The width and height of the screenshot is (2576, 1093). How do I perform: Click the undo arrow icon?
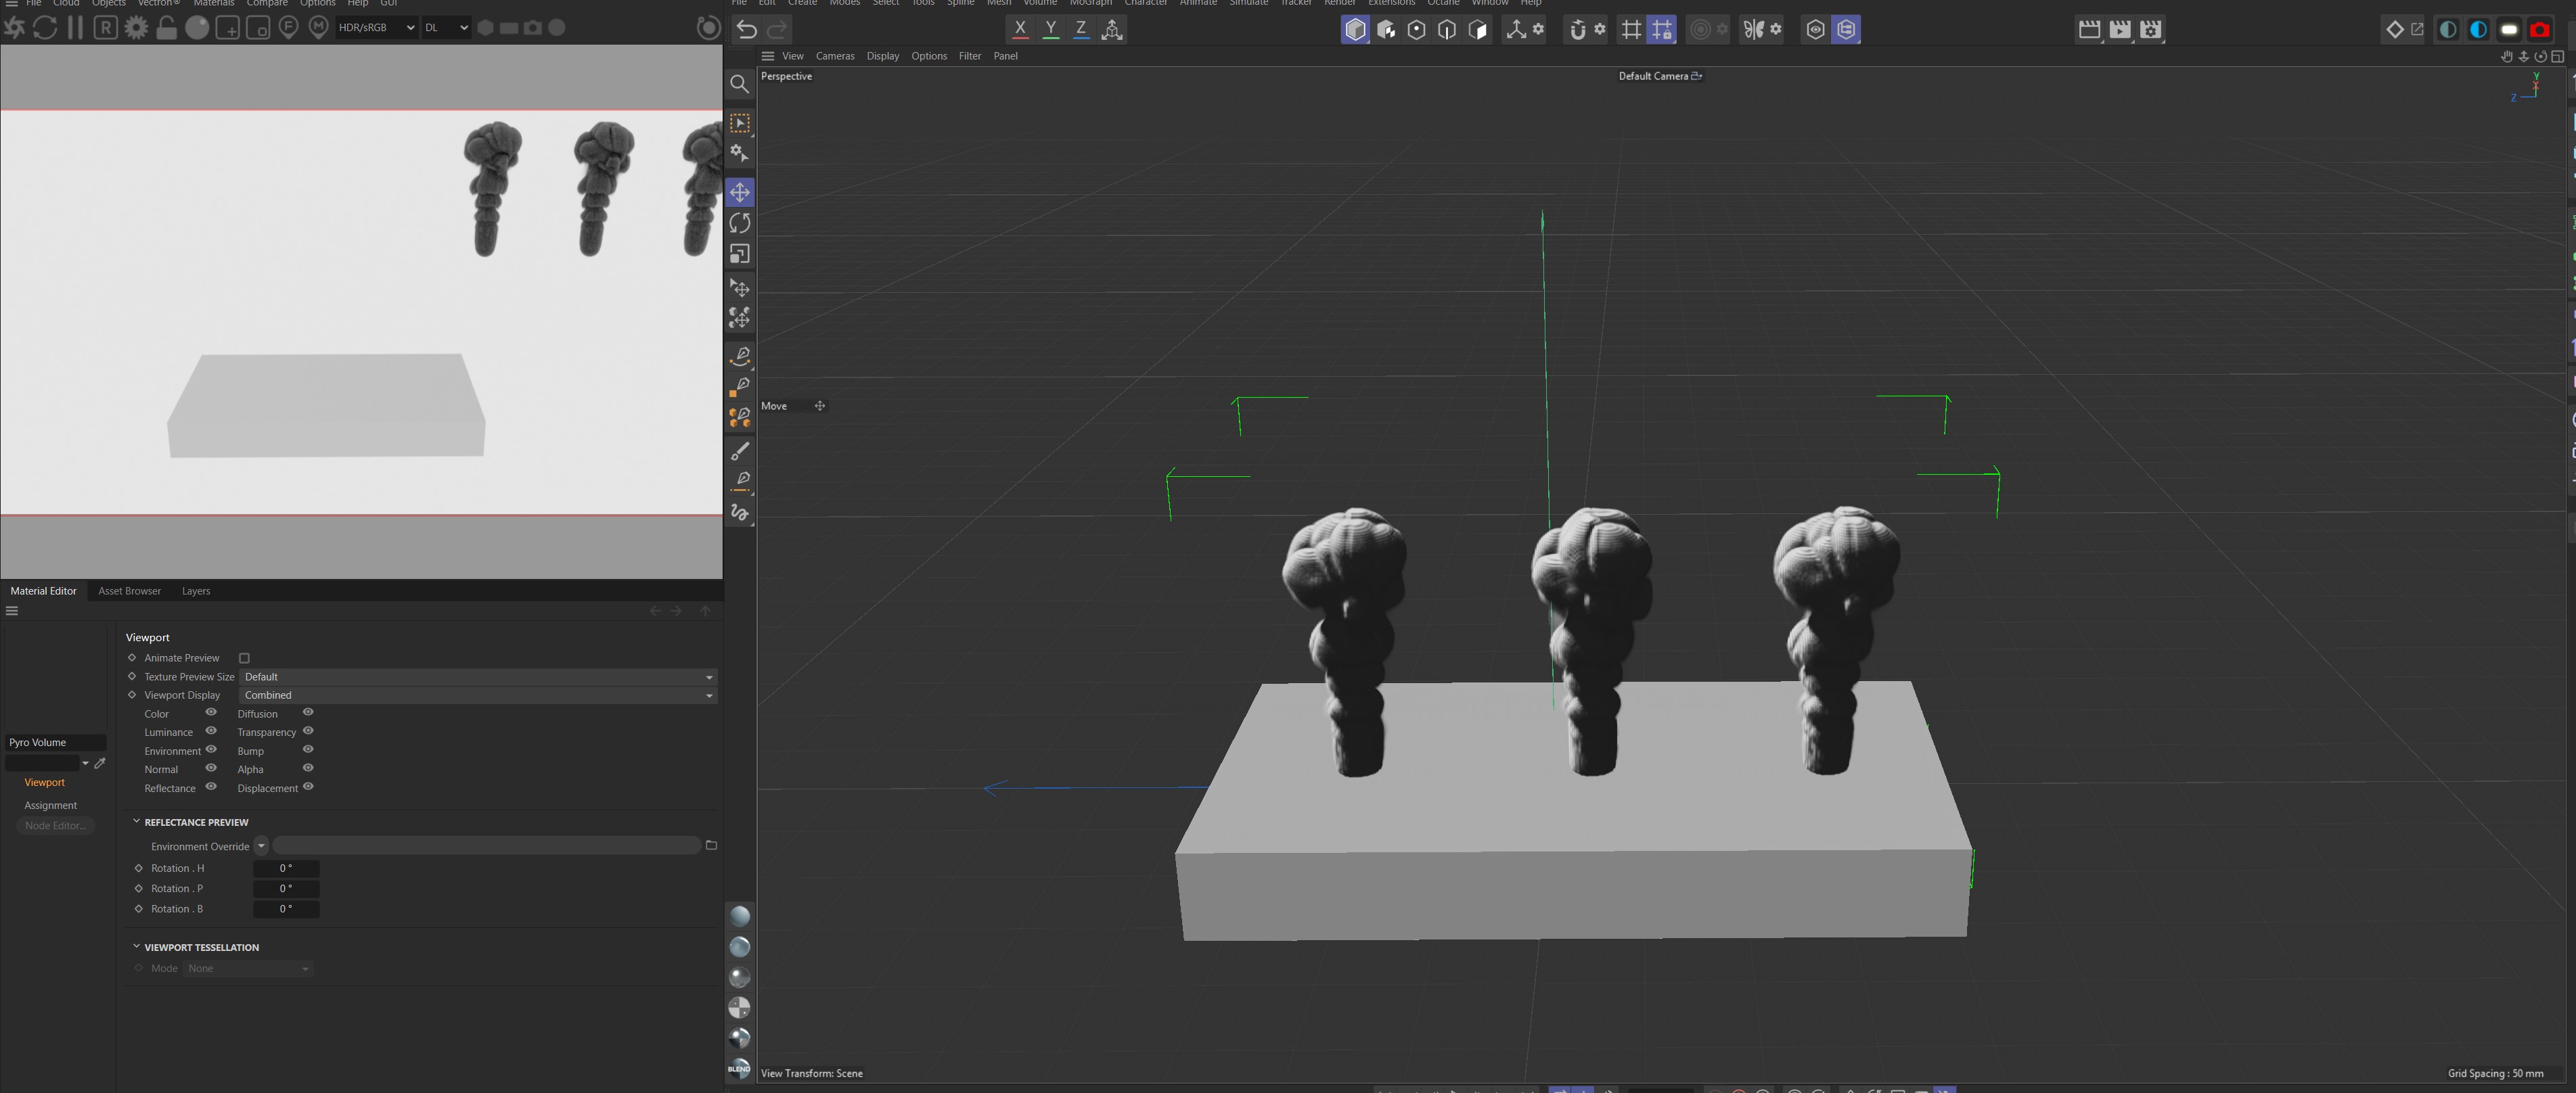pyautogui.click(x=746, y=29)
